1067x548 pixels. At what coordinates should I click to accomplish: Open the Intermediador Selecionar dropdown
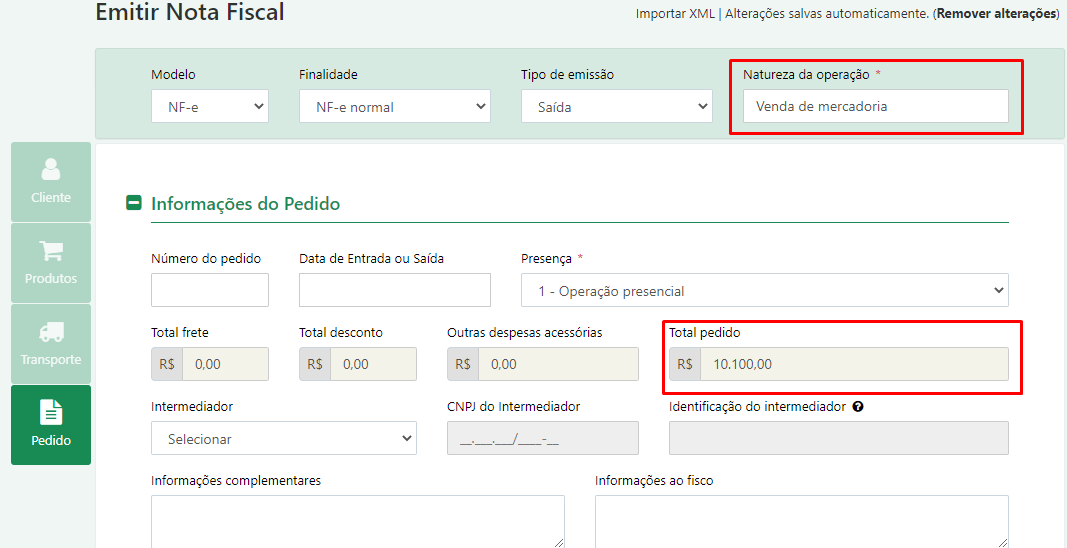[x=284, y=438]
